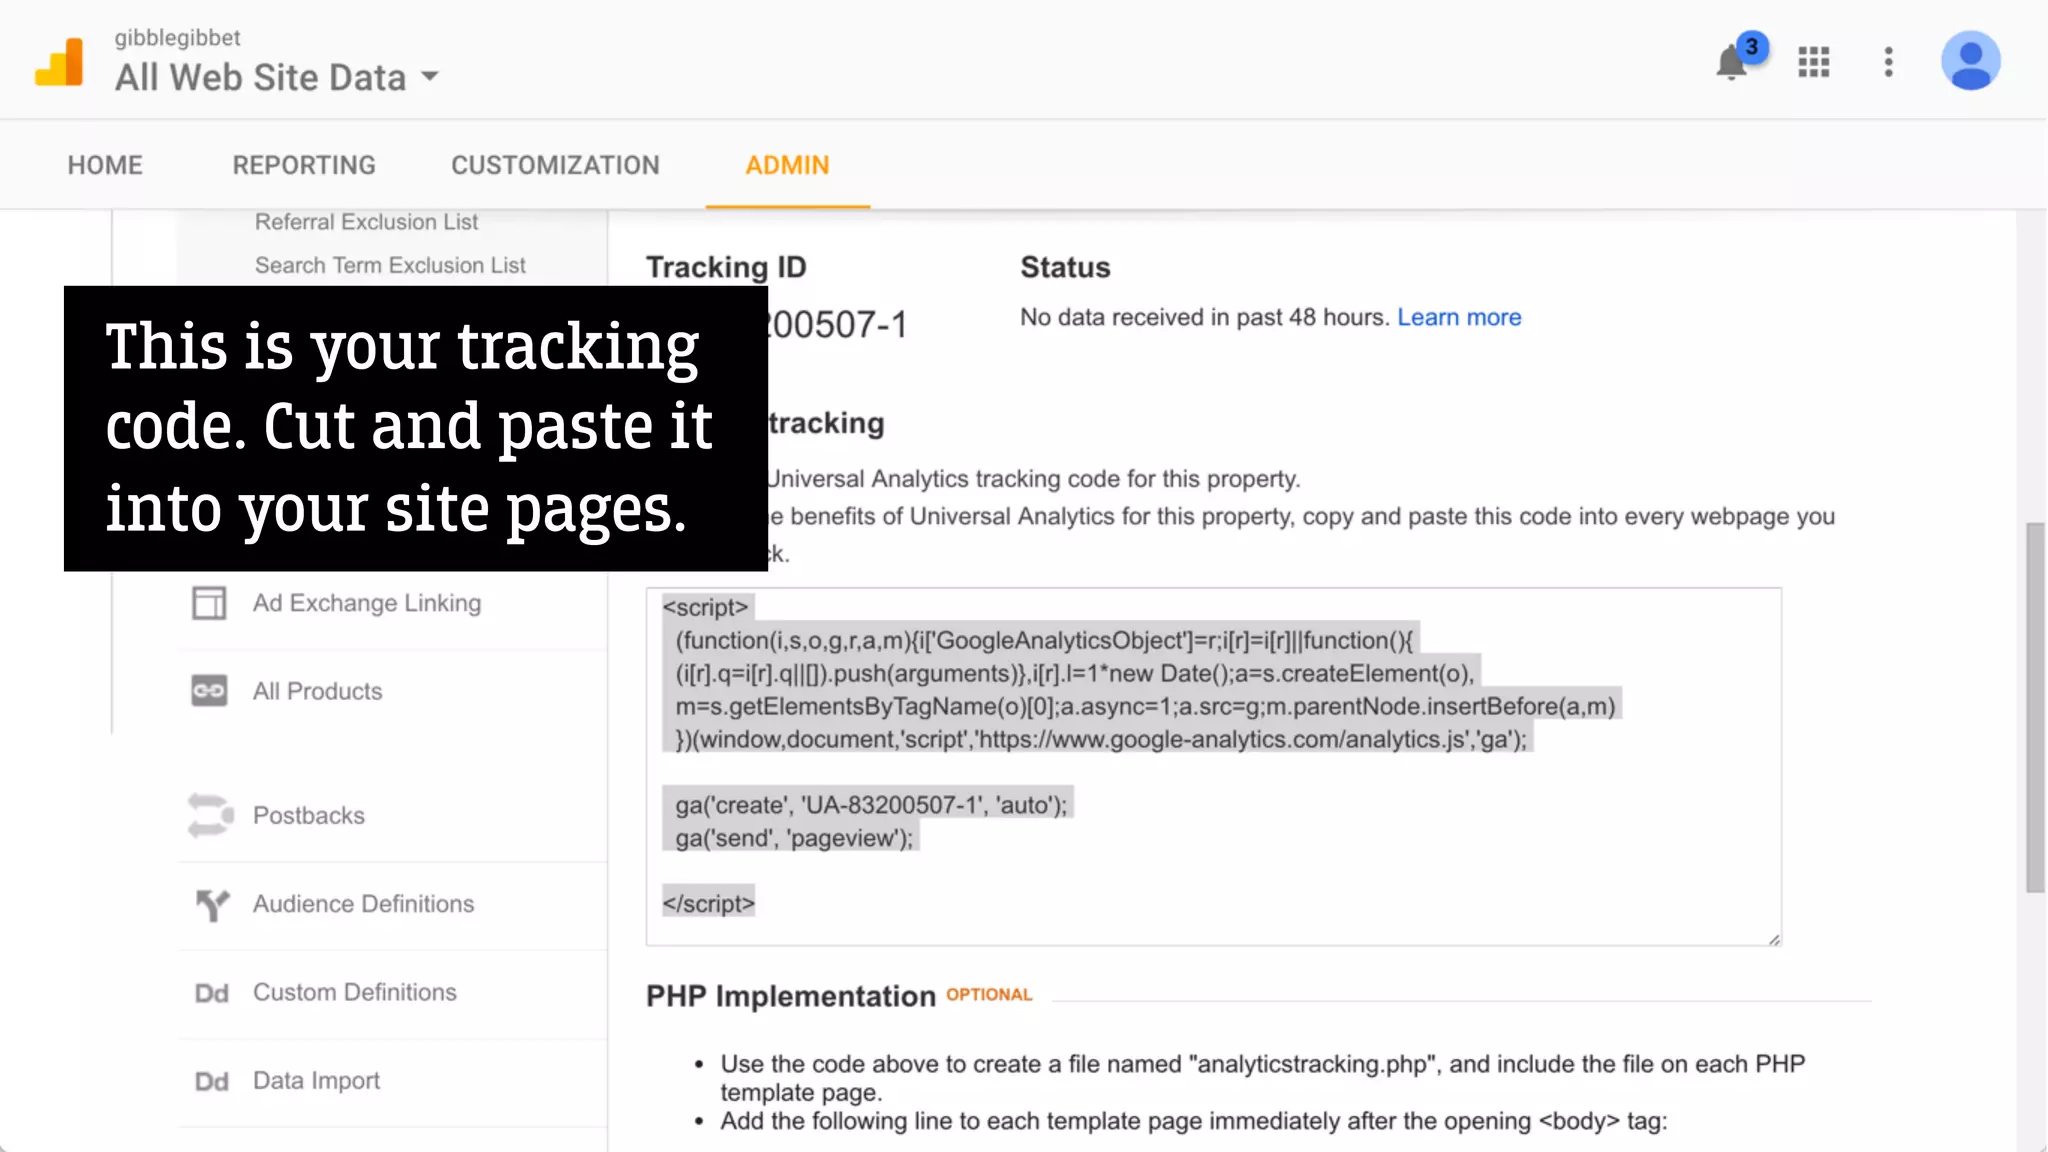The width and height of the screenshot is (2048, 1152).
Task: Click the Audience Definitions fork icon
Action: tap(212, 904)
